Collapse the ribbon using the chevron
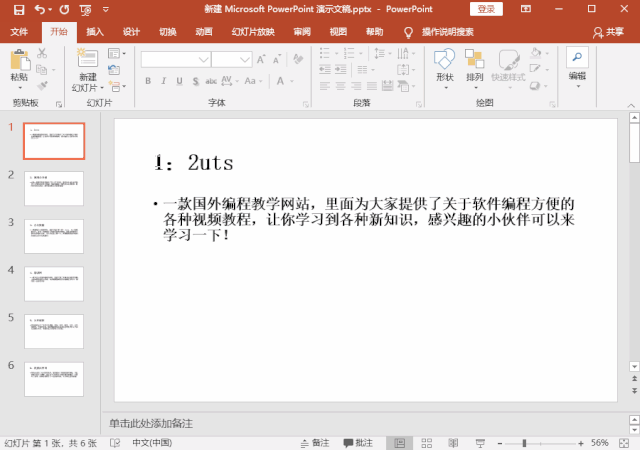Viewport: 640px width, 450px height. point(631,105)
